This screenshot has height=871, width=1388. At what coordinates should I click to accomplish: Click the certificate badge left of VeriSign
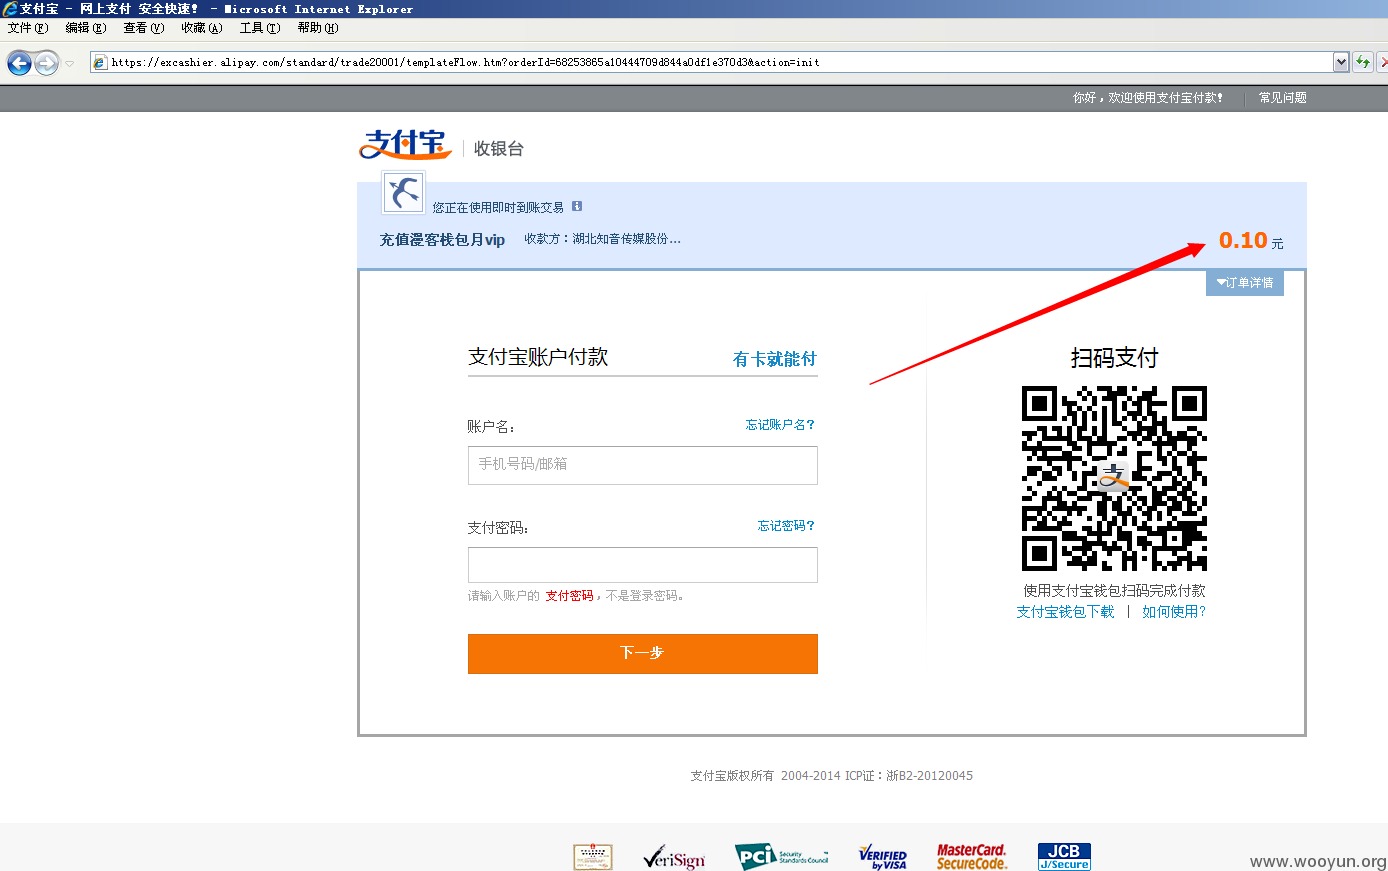(x=593, y=858)
